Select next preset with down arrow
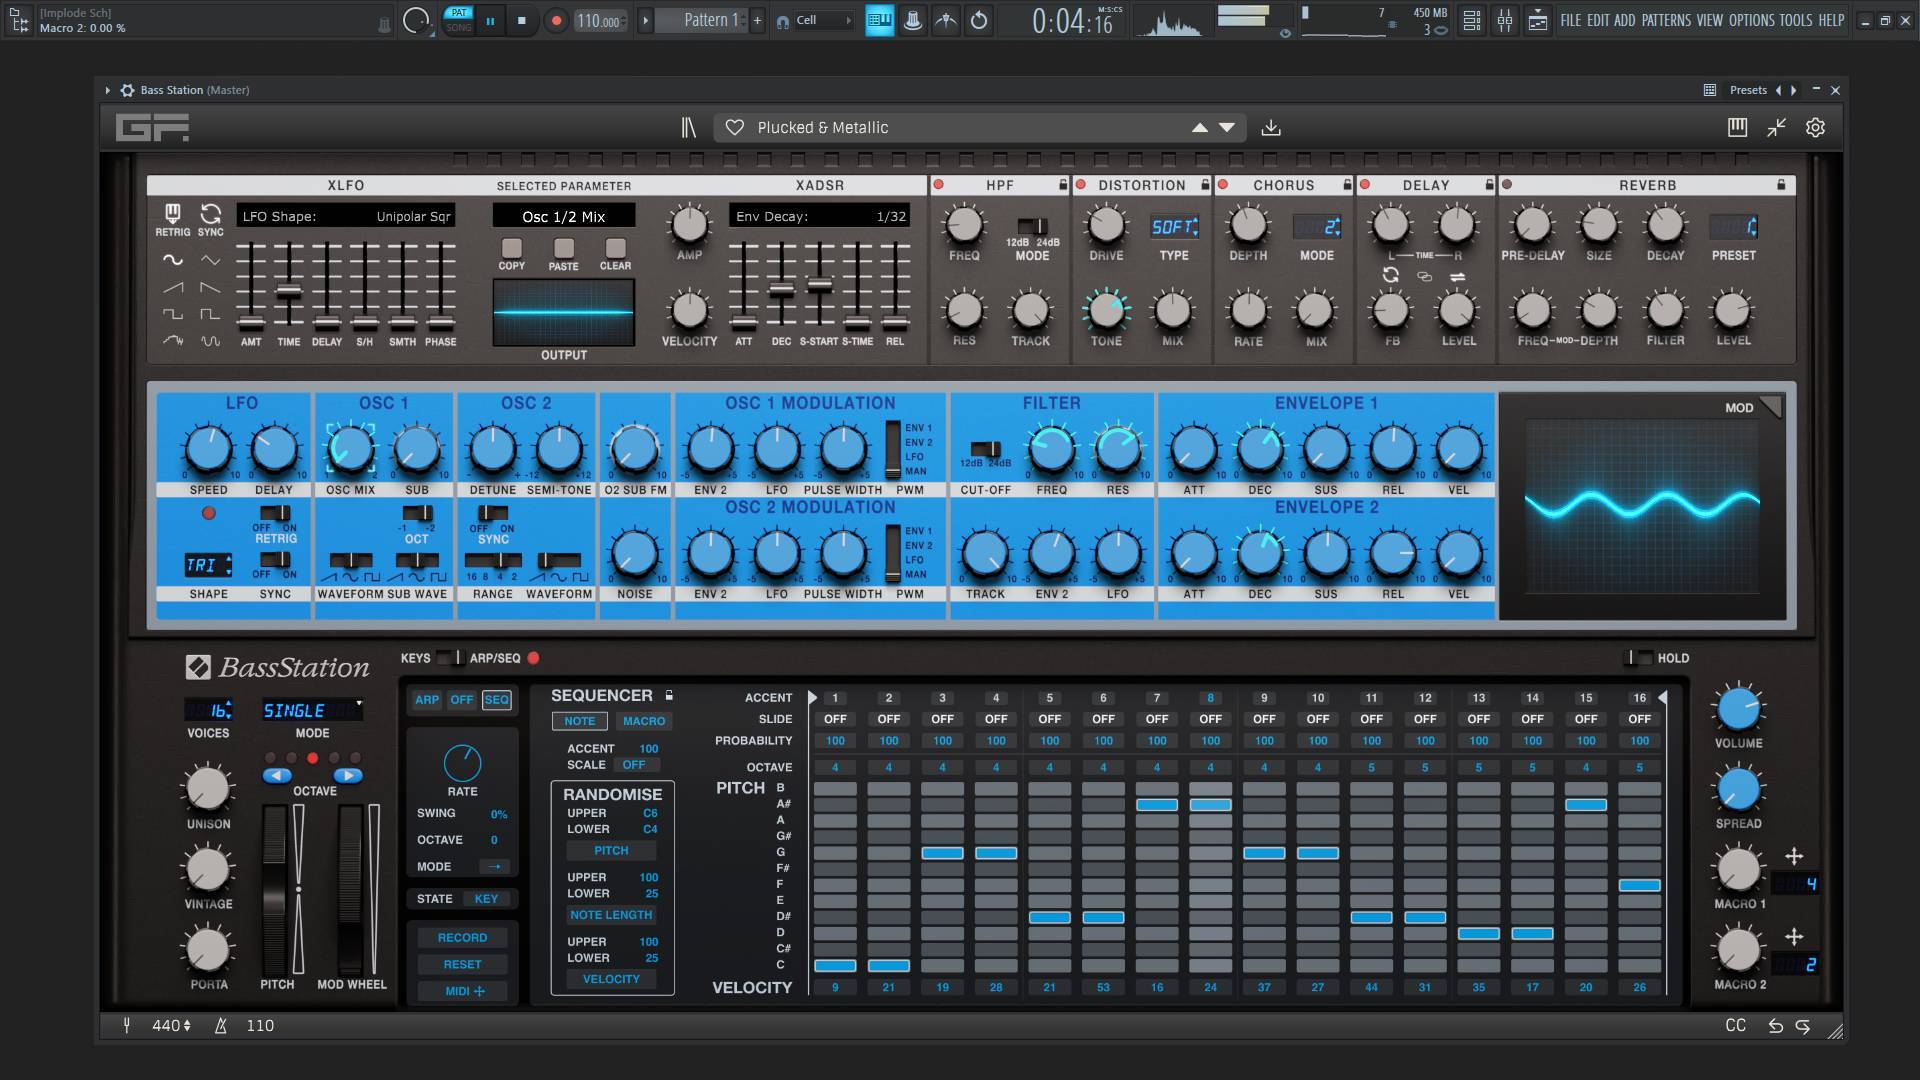This screenshot has width=1920, height=1080. pos(1227,128)
